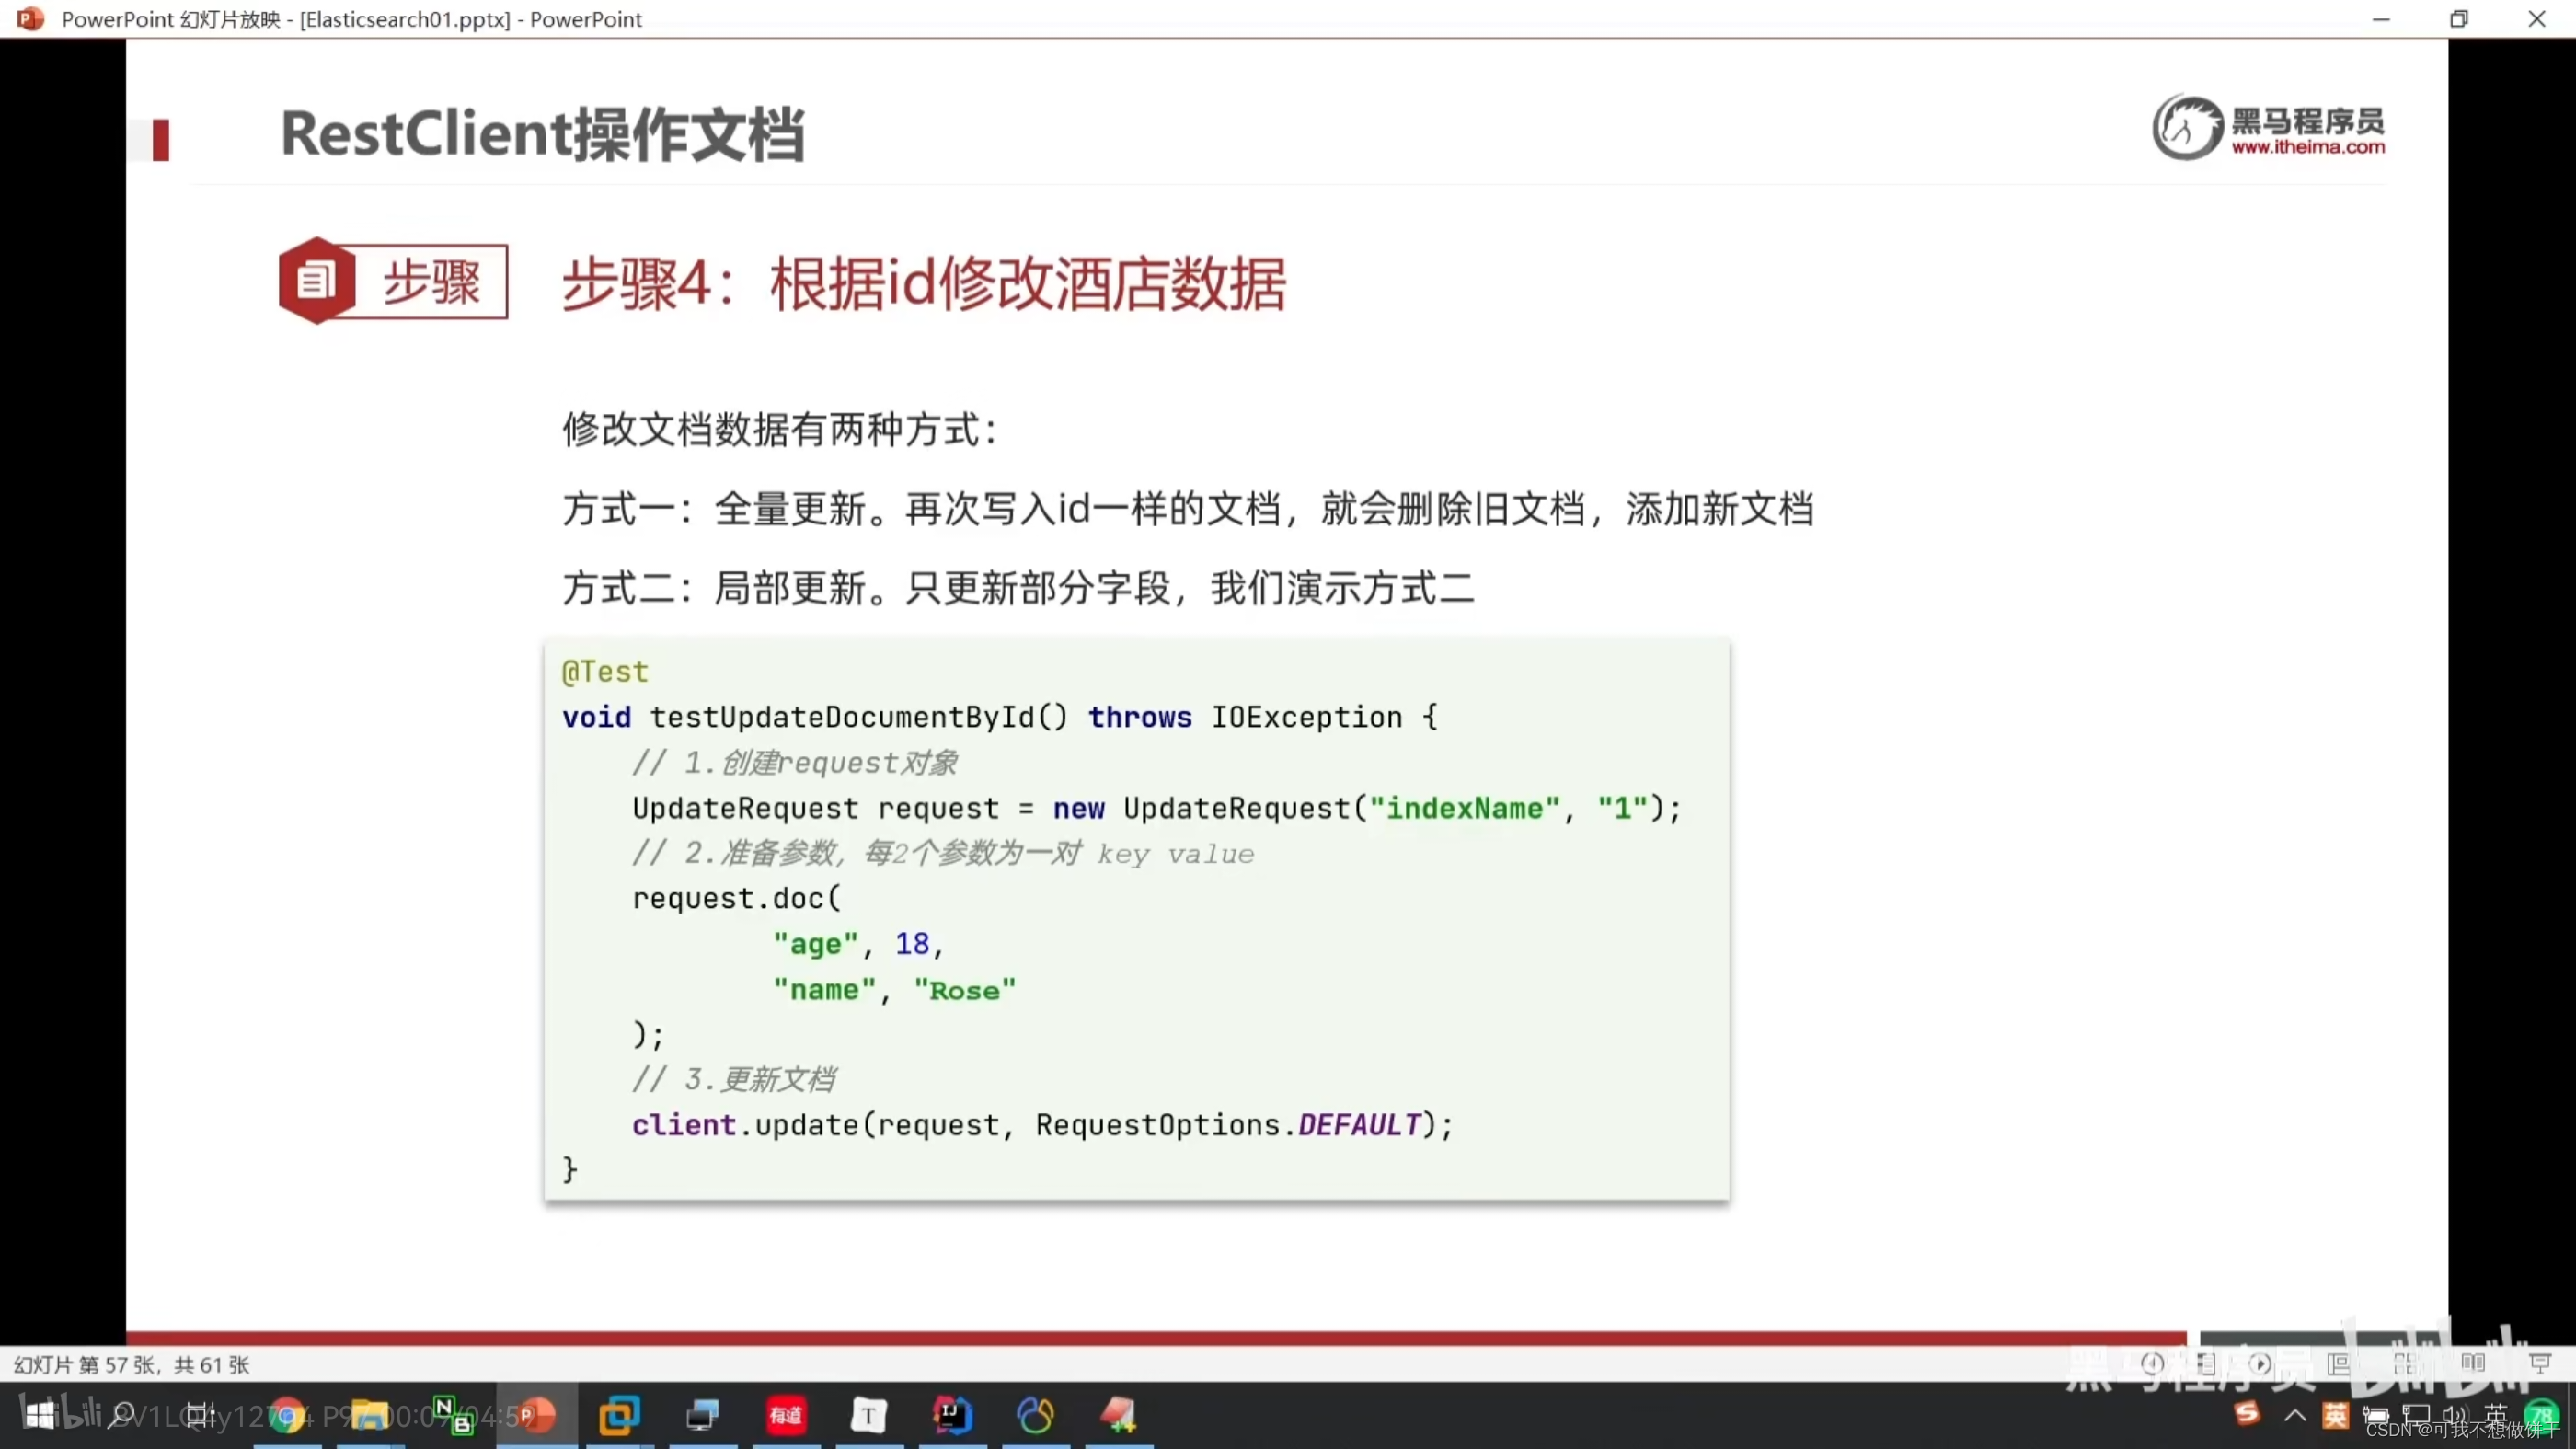Open battery status in system tray

click(x=2376, y=1416)
